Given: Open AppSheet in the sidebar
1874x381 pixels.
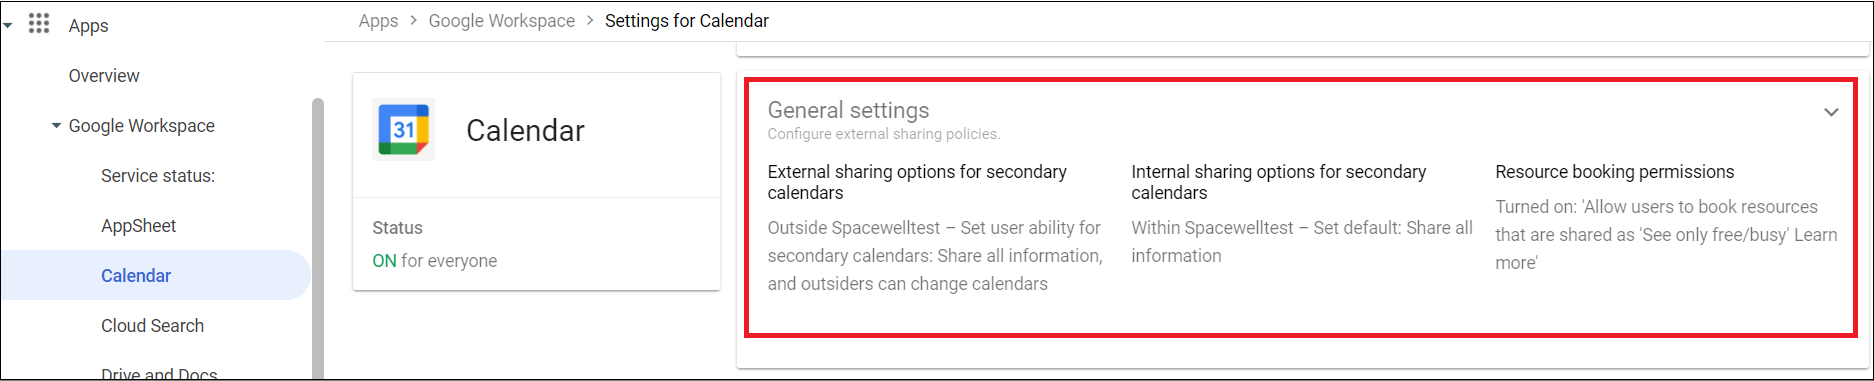Looking at the screenshot, I should click(138, 226).
